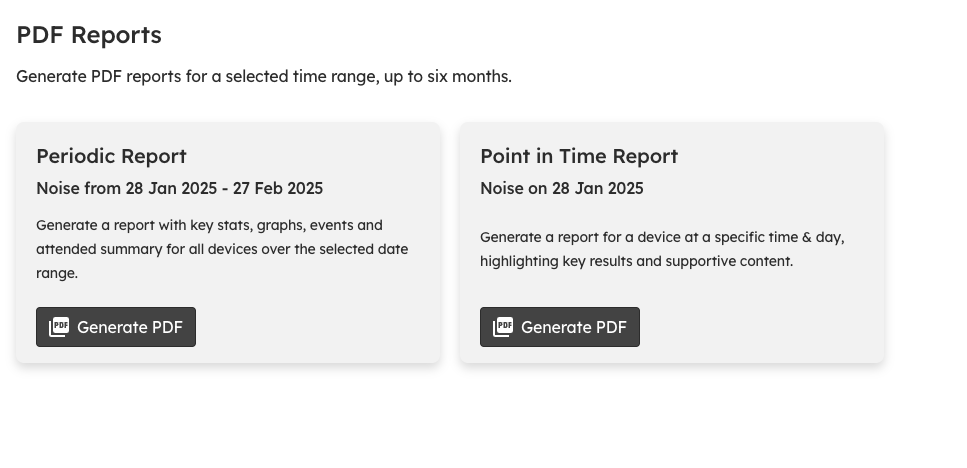Select the Periodic Report card title
The height and width of the screenshot is (468, 967).
(111, 156)
